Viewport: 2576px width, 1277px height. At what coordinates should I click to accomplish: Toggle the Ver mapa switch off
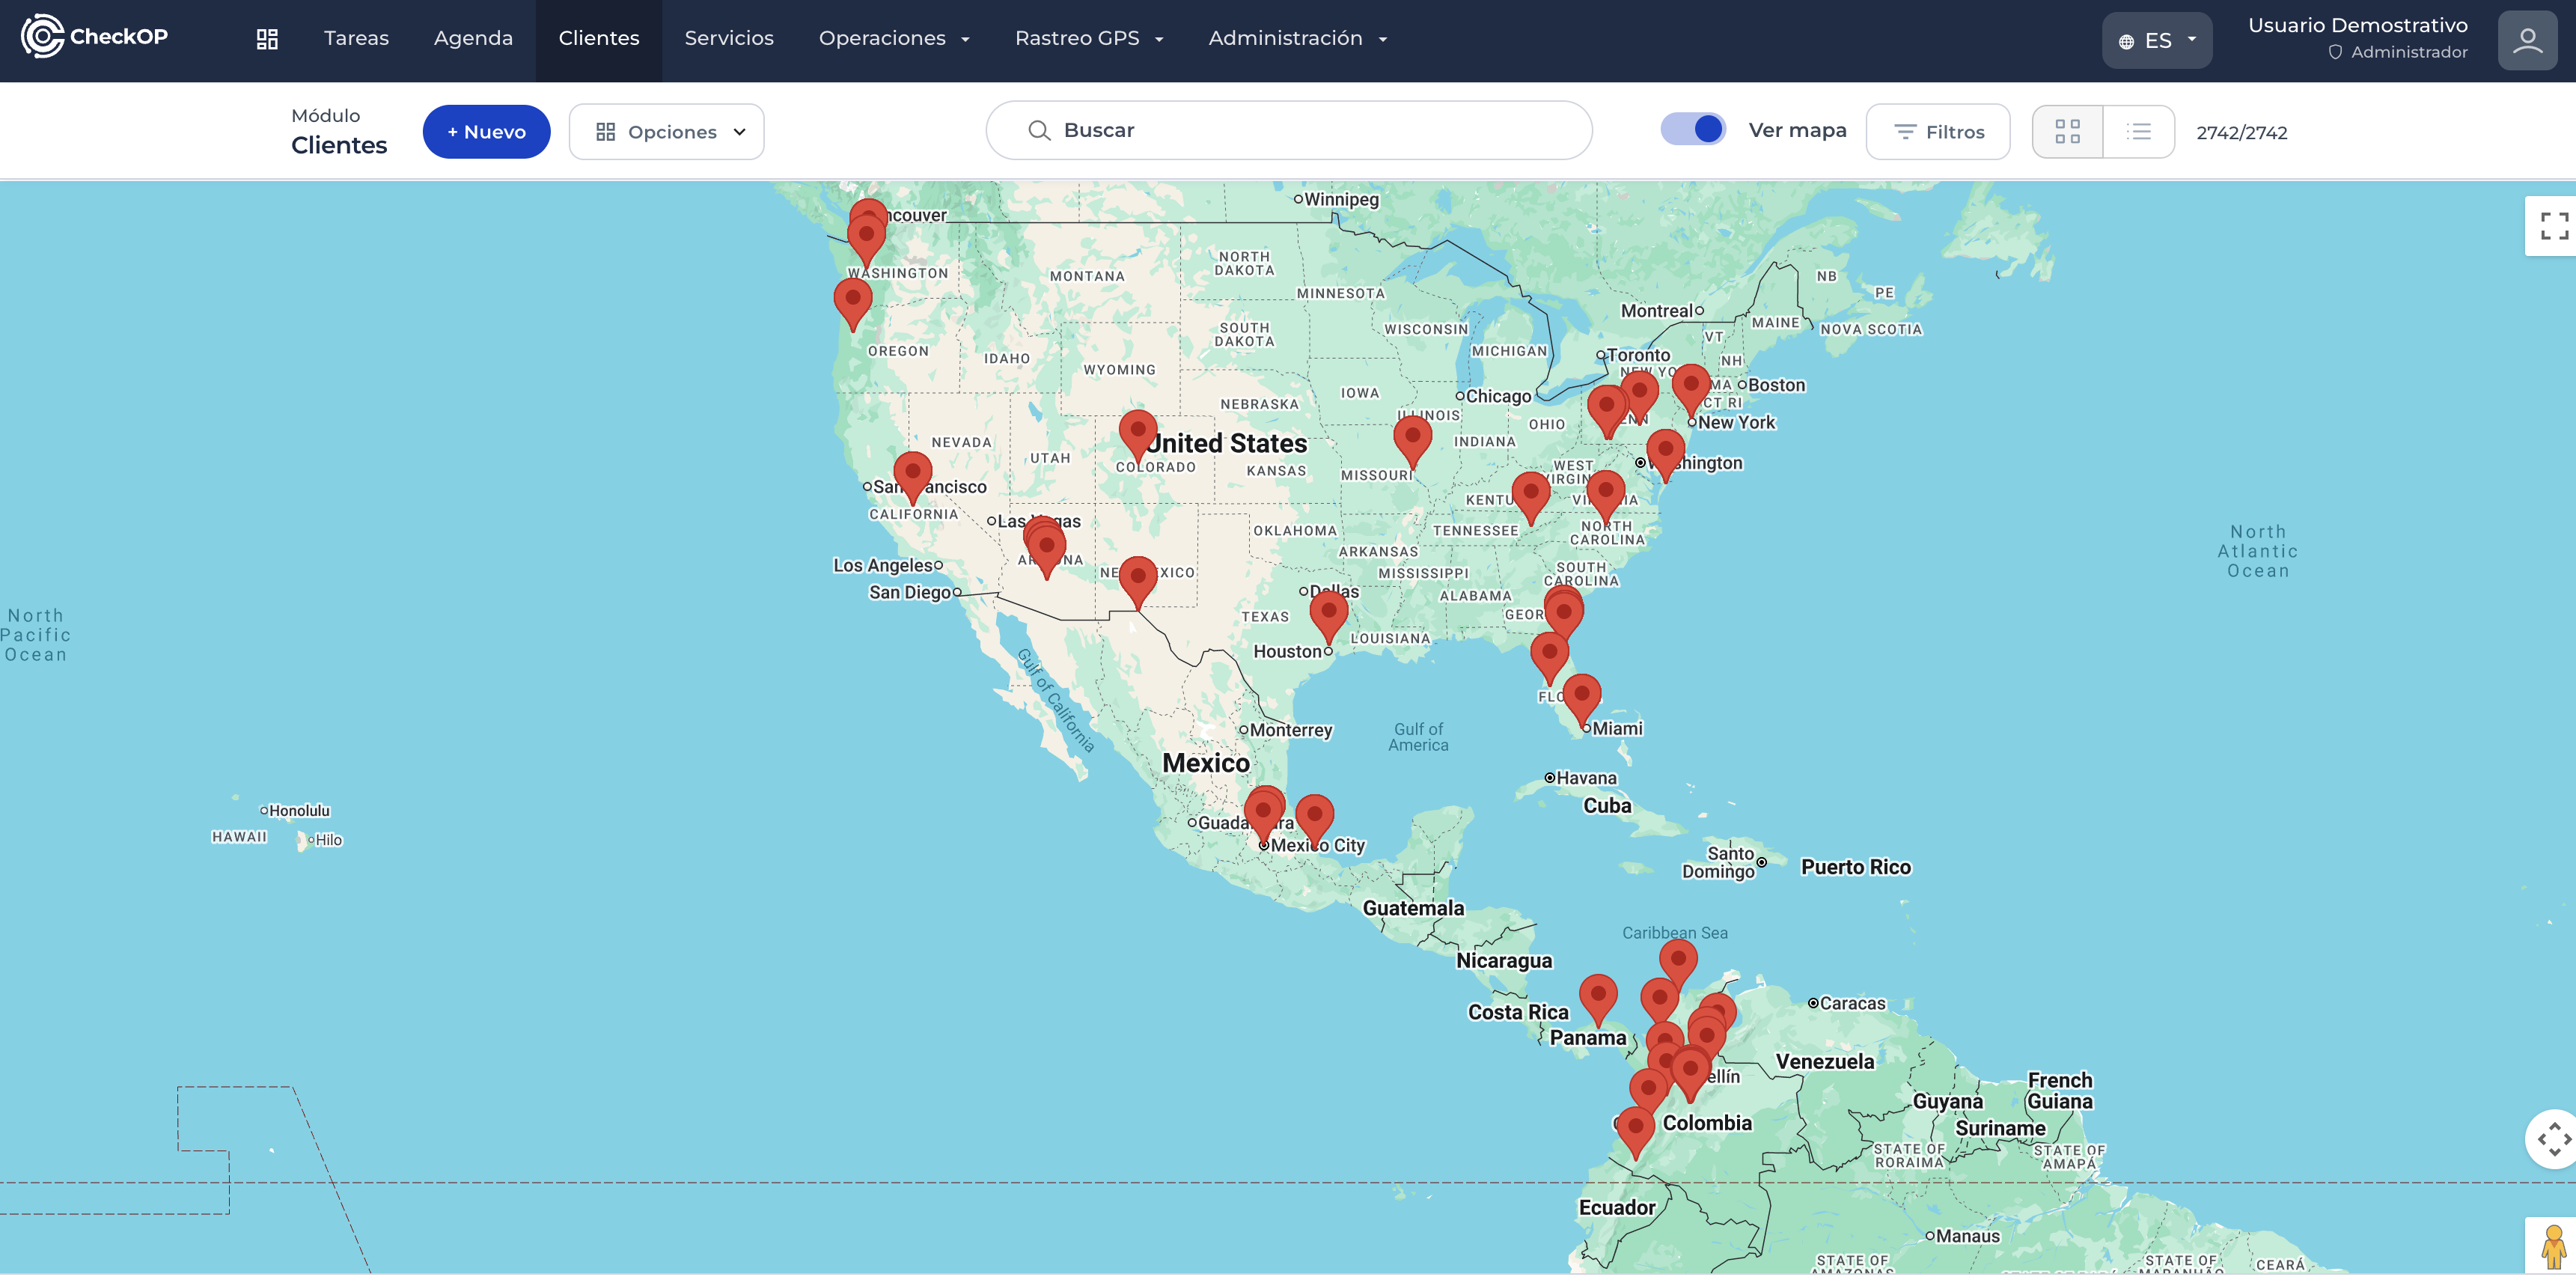(1693, 130)
